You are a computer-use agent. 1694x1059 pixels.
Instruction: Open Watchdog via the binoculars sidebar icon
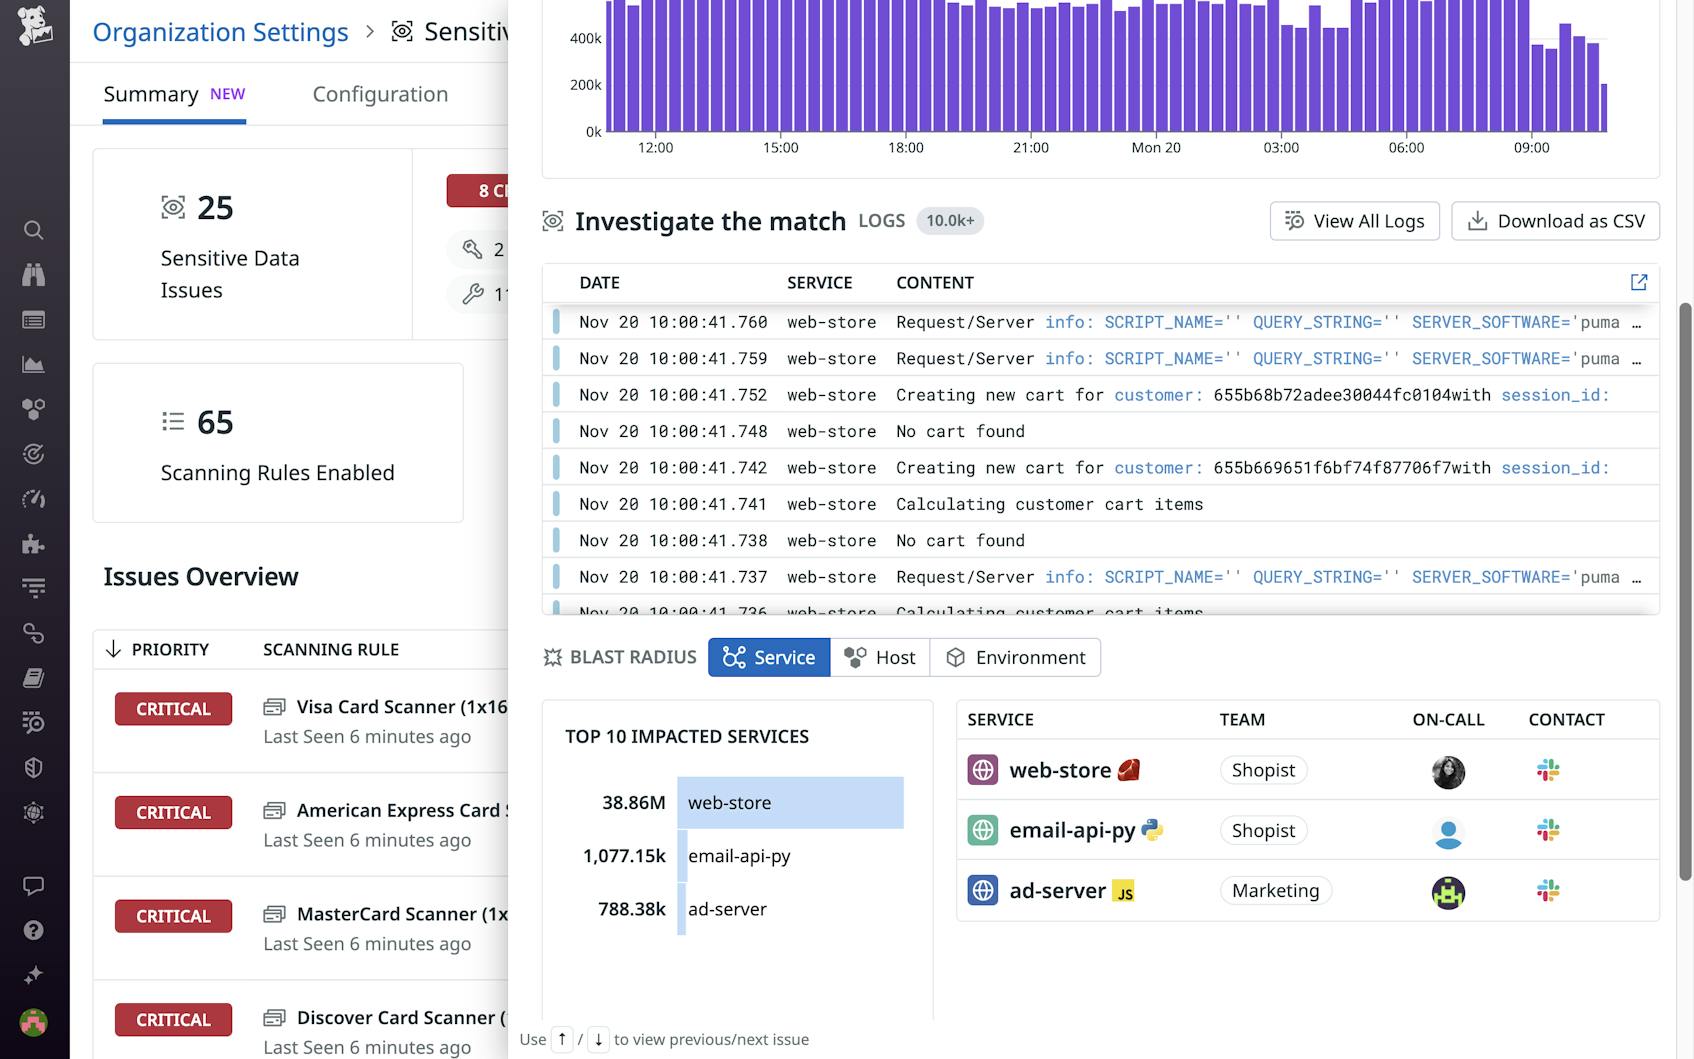(34, 275)
